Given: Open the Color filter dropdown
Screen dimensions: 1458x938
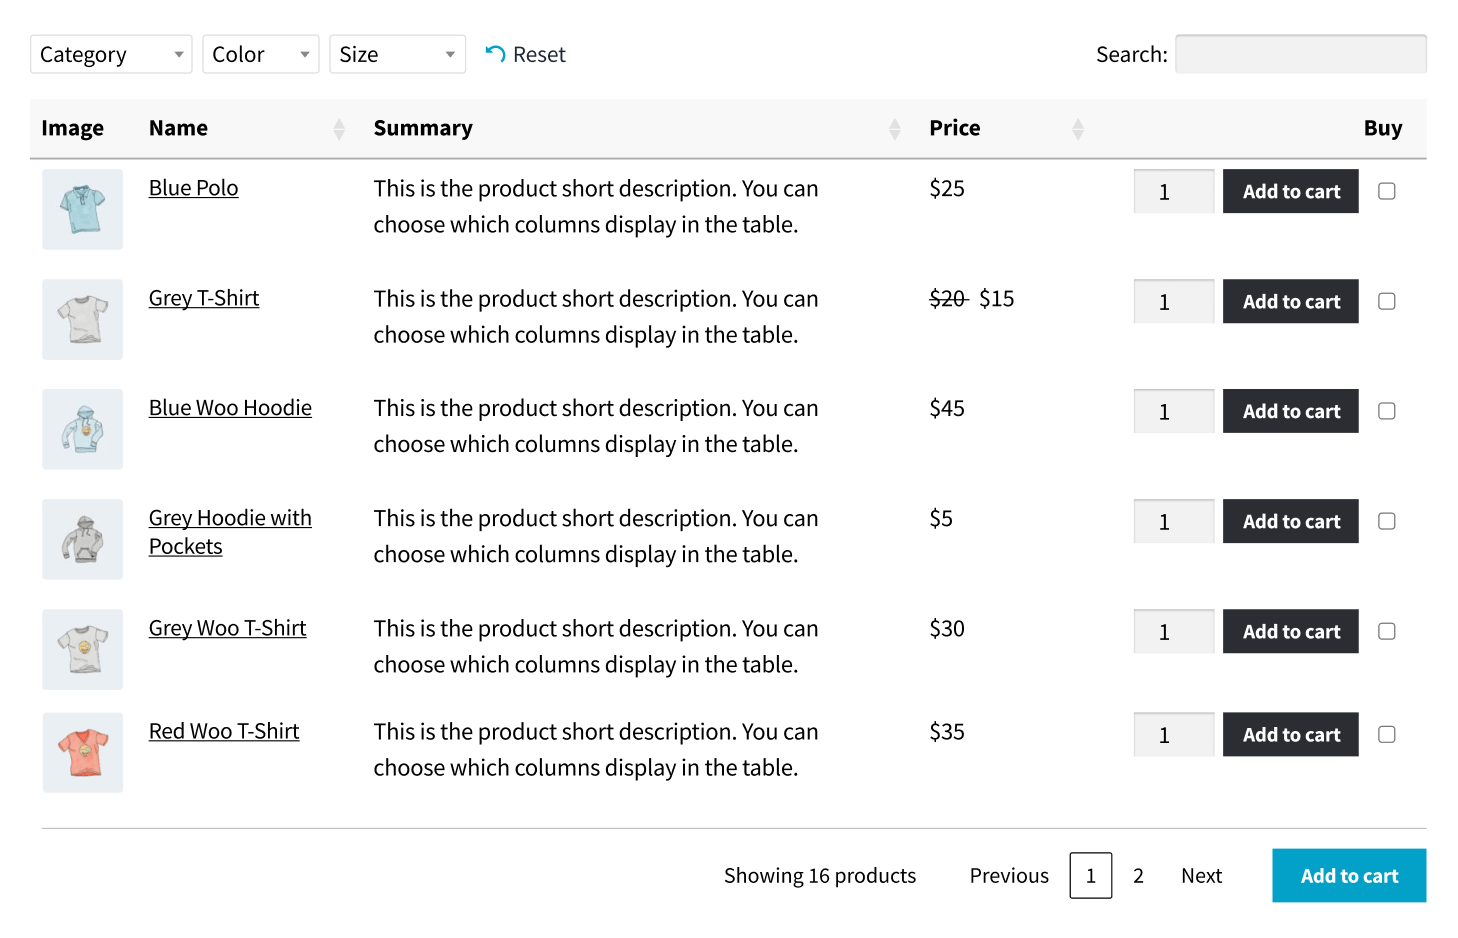Looking at the screenshot, I should [260, 54].
